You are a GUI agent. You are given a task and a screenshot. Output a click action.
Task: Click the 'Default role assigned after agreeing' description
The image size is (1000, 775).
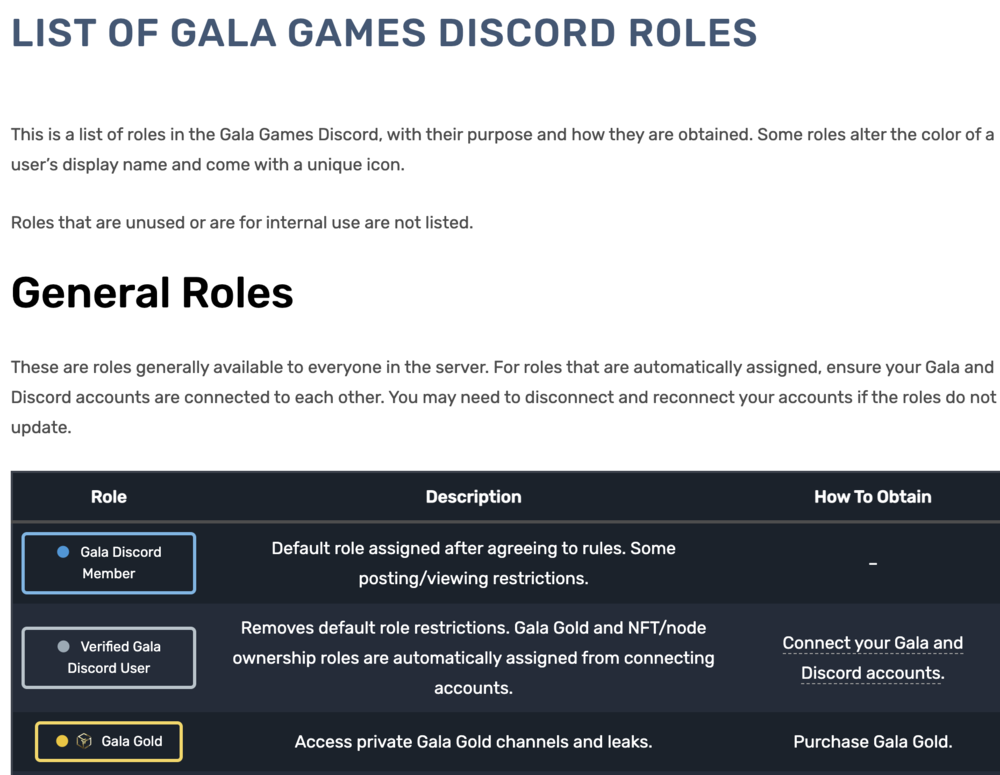[473, 563]
